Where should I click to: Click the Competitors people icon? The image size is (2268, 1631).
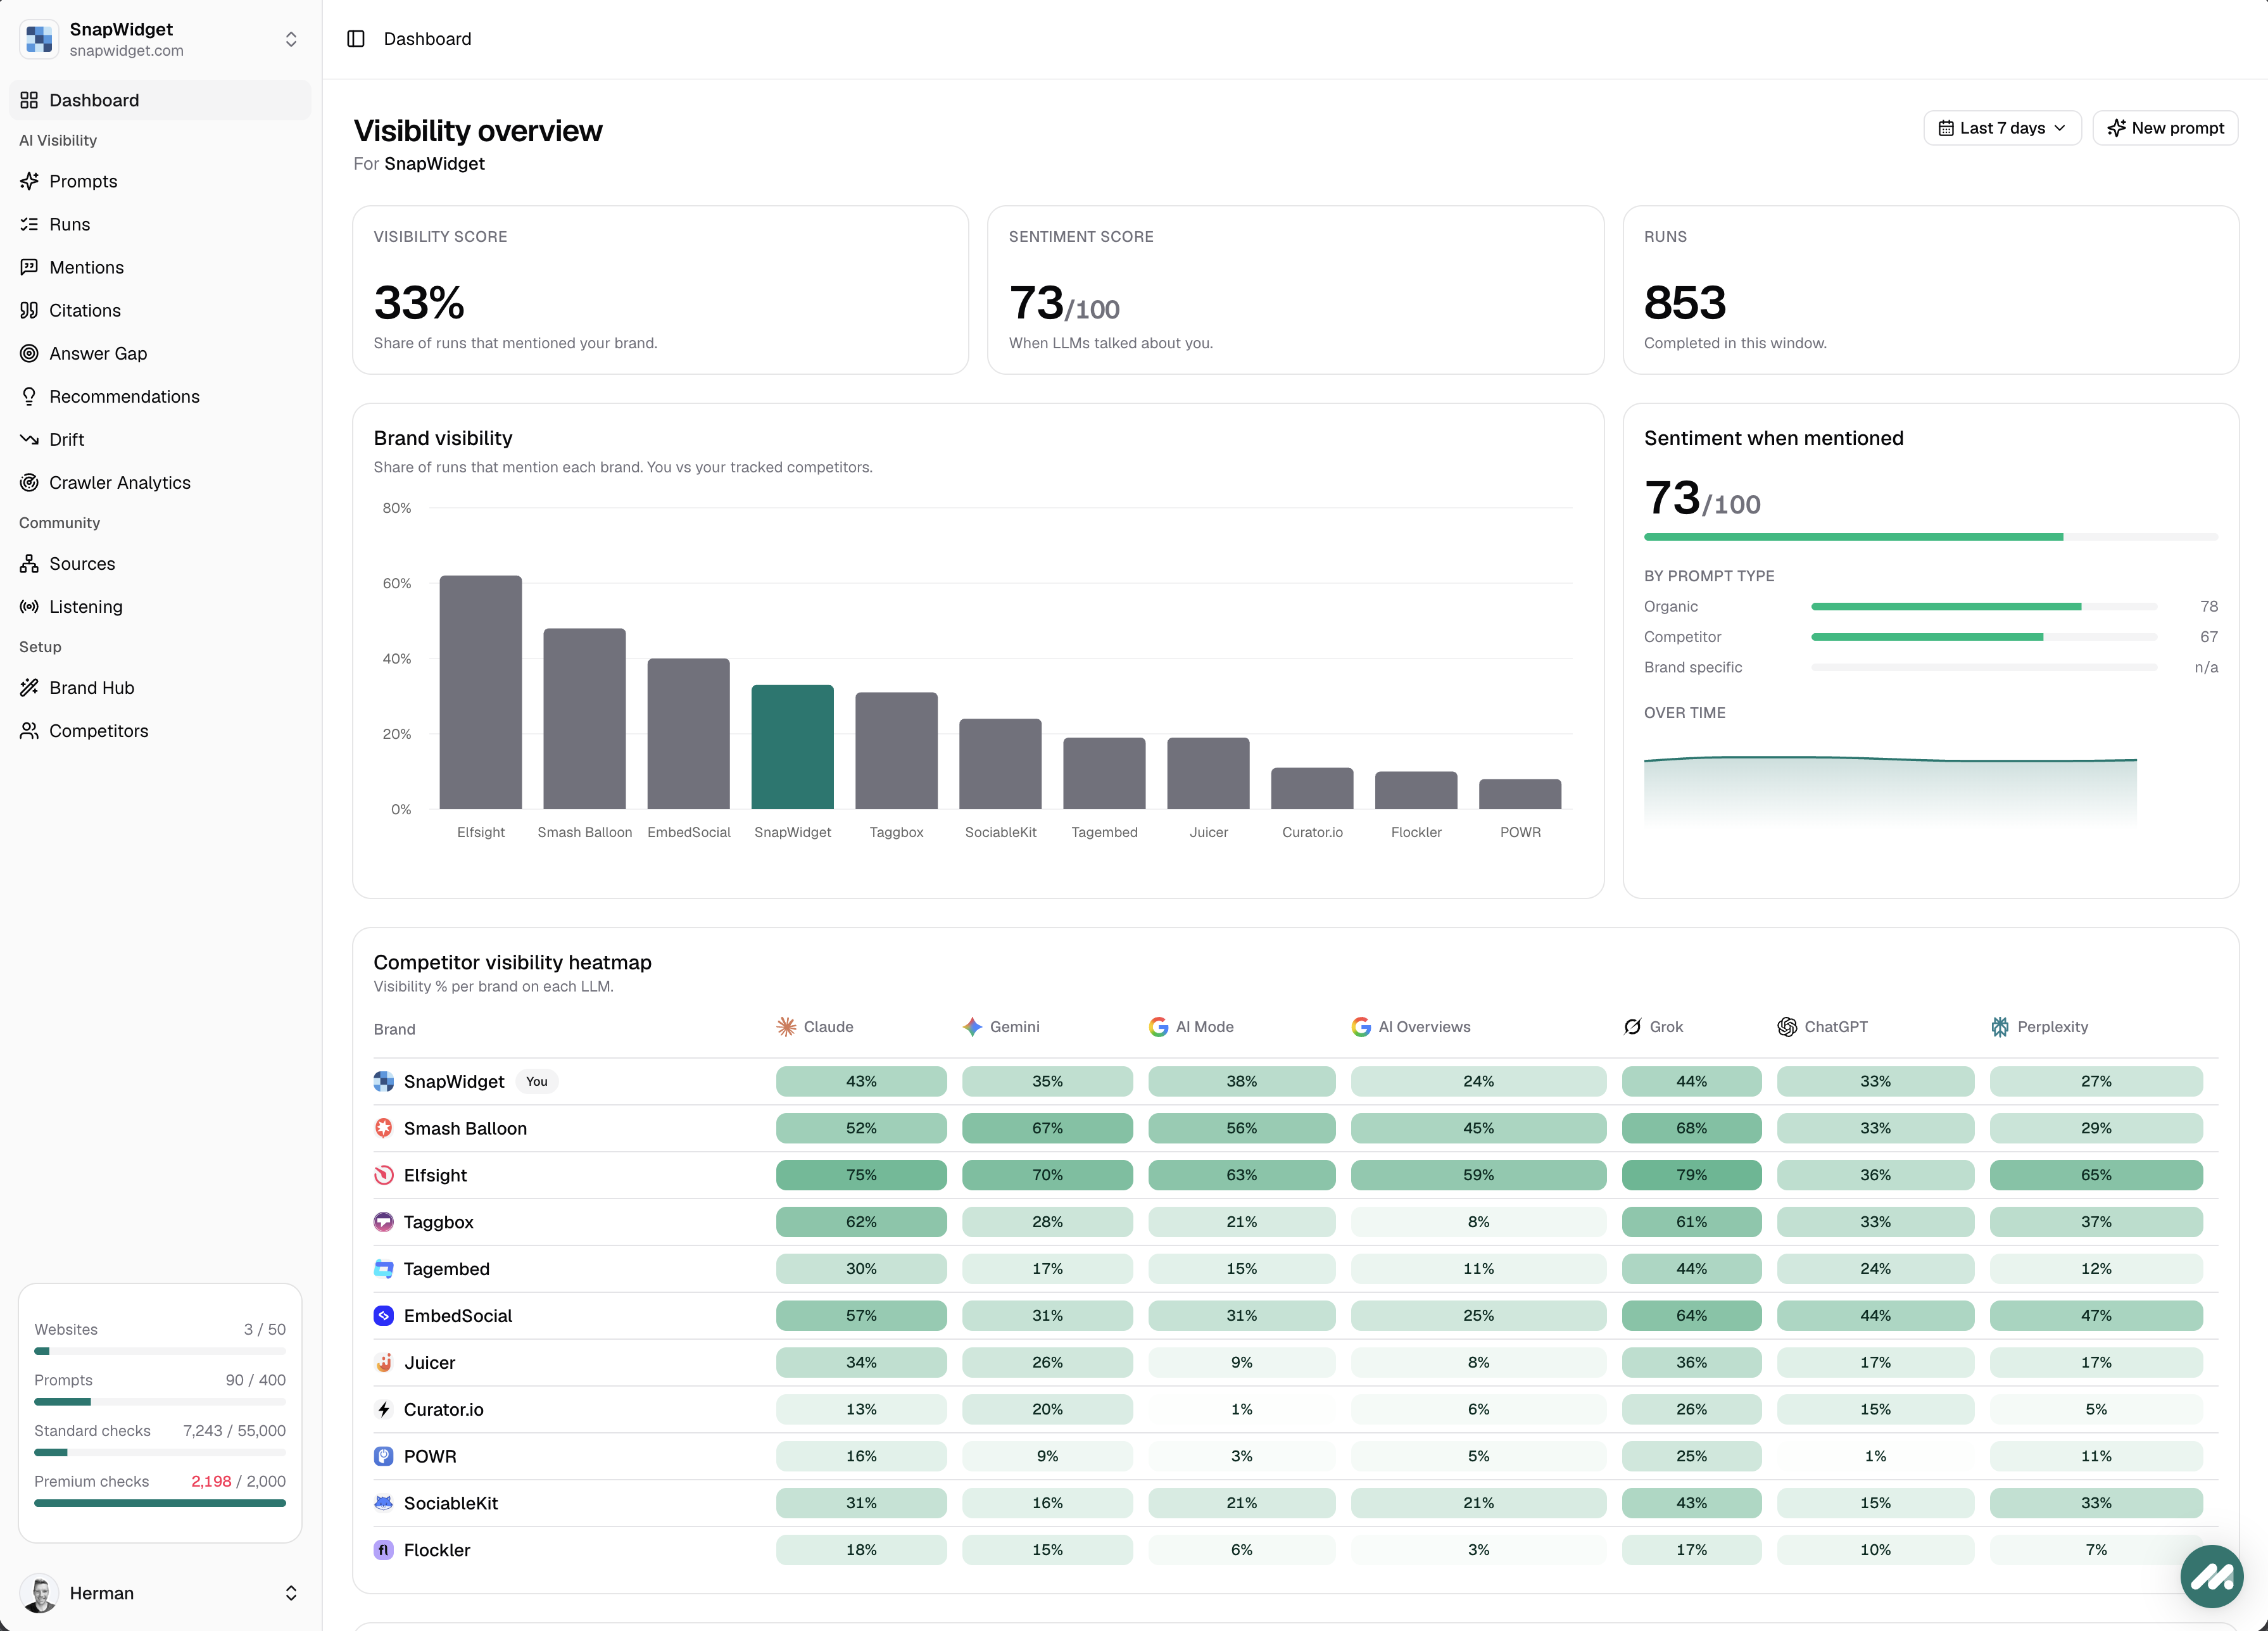[29, 730]
